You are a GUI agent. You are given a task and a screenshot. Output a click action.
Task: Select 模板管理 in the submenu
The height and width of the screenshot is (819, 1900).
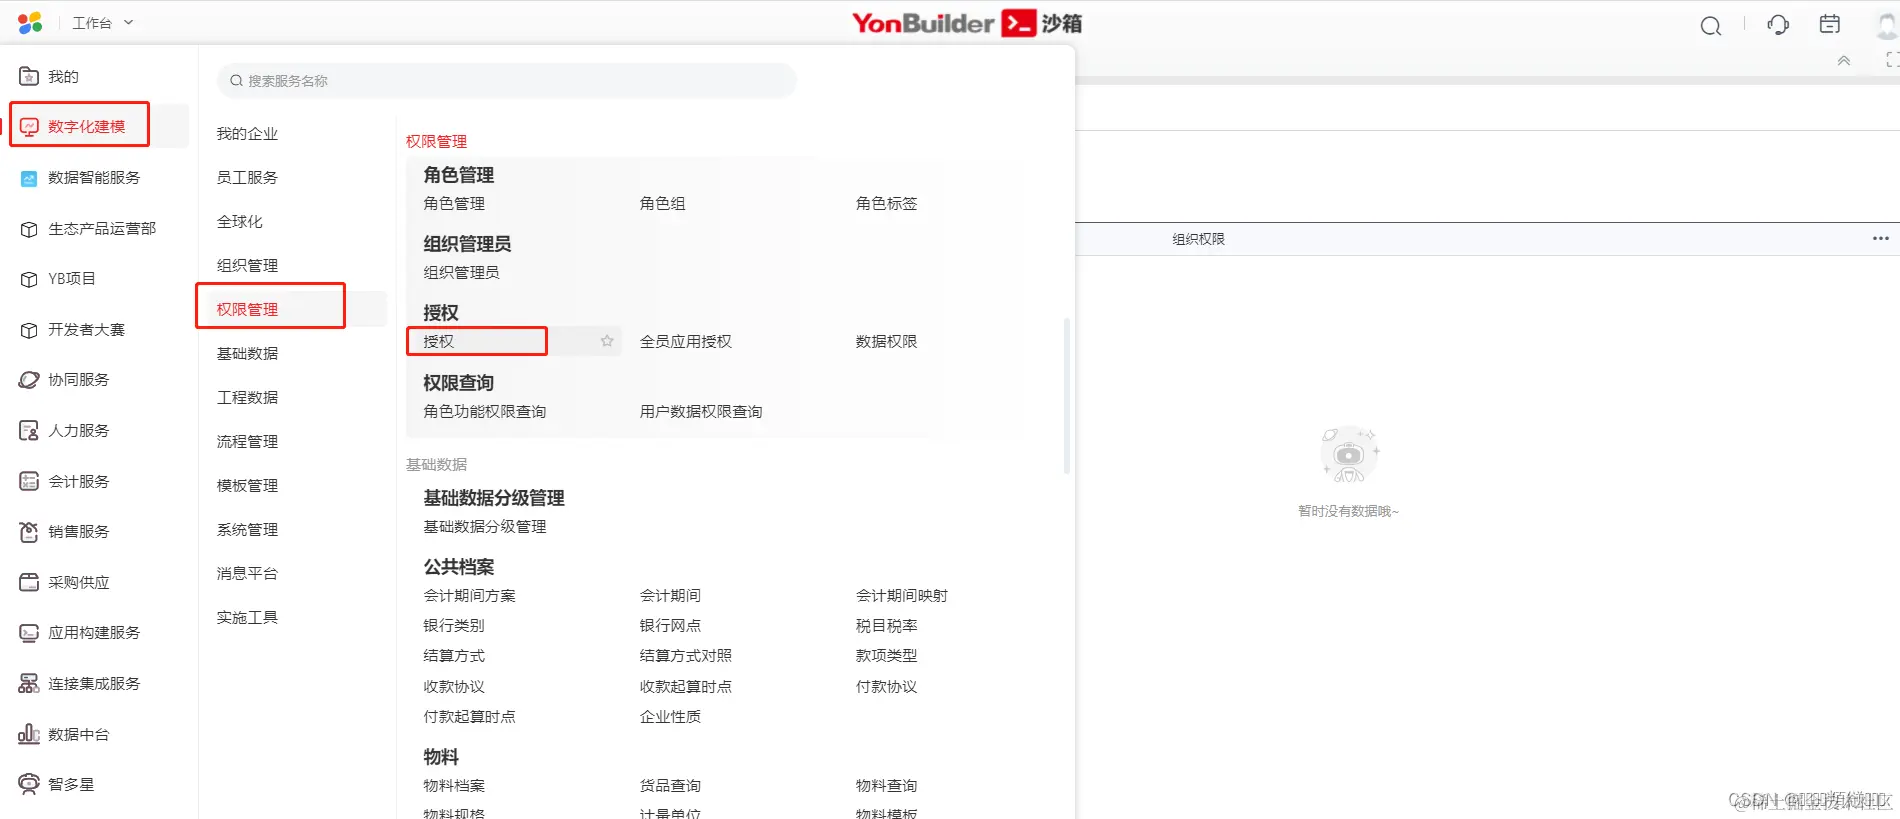(x=247, y=486)
